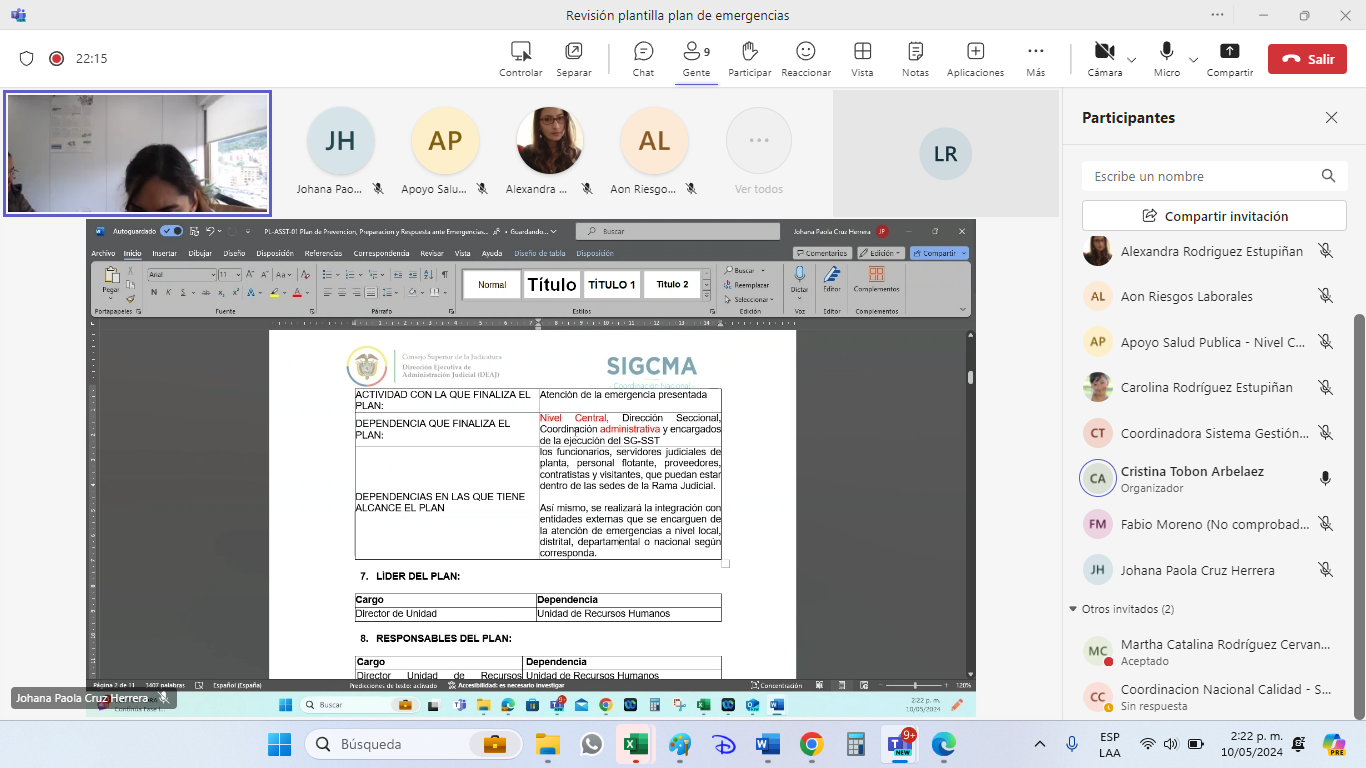Click the yellow highlight color in Word
The image size is (1366, 768).
pyautogui.click(x=274, y=293)
